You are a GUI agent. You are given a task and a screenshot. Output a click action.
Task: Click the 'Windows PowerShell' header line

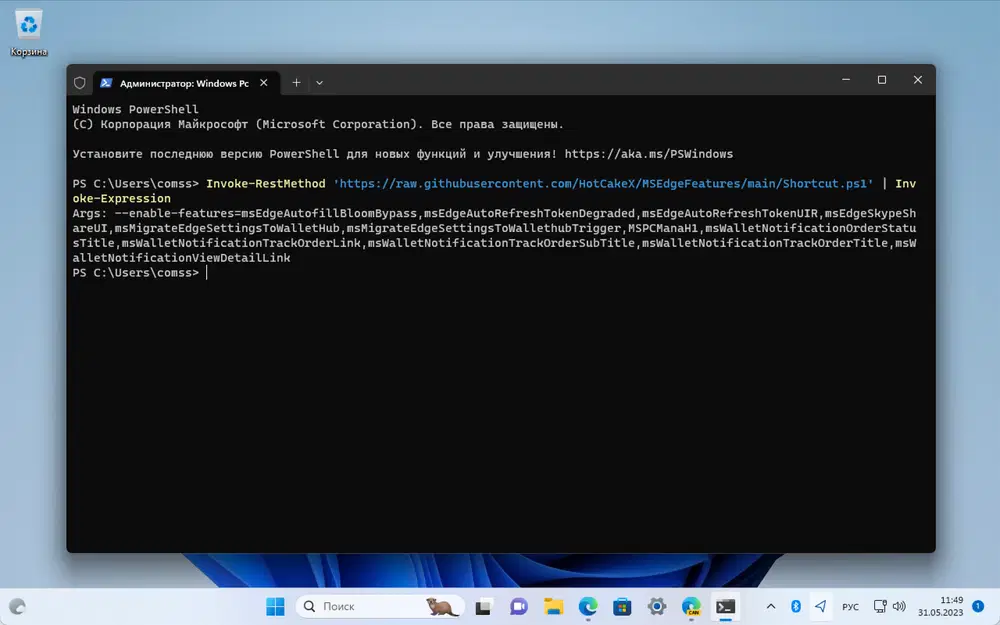(135, 109)
